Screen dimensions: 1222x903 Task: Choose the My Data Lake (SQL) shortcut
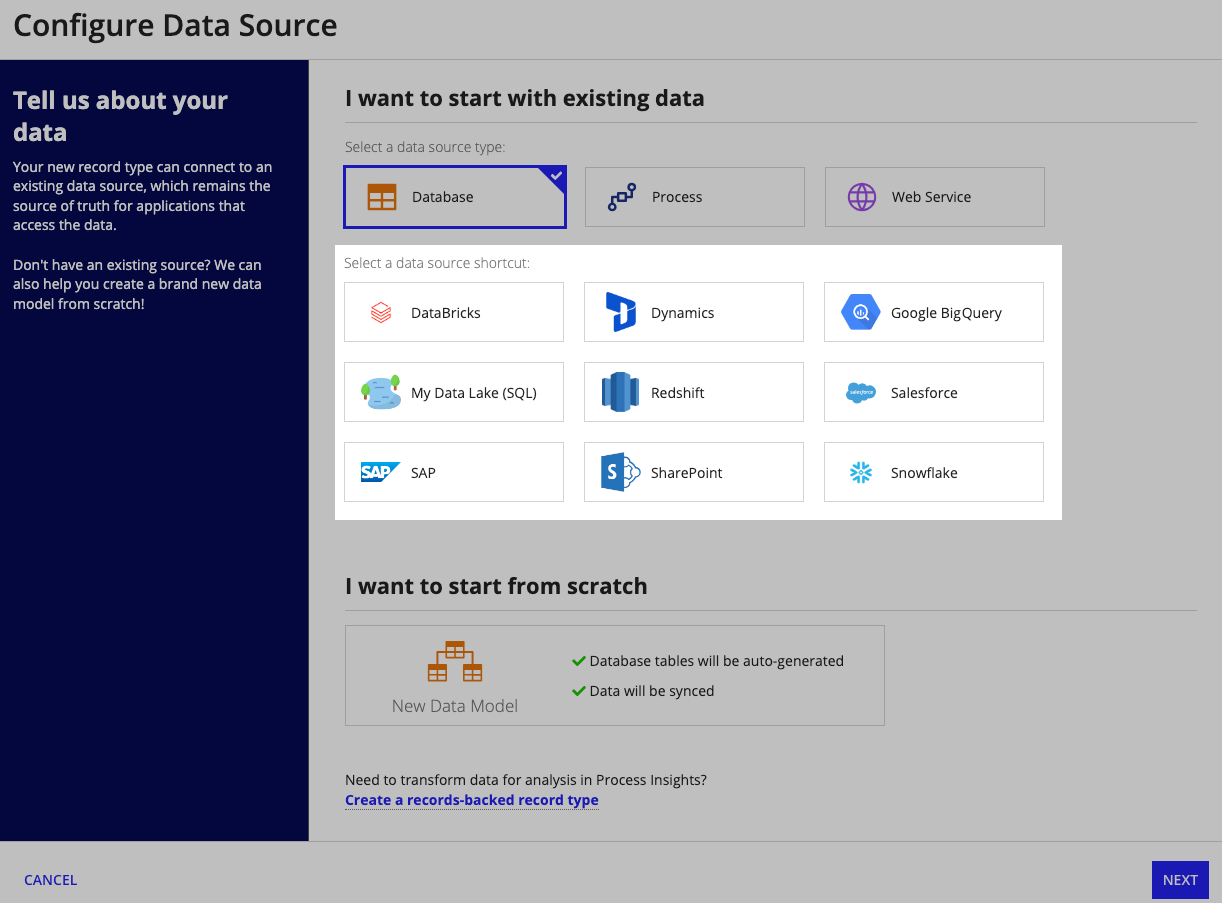454,392
